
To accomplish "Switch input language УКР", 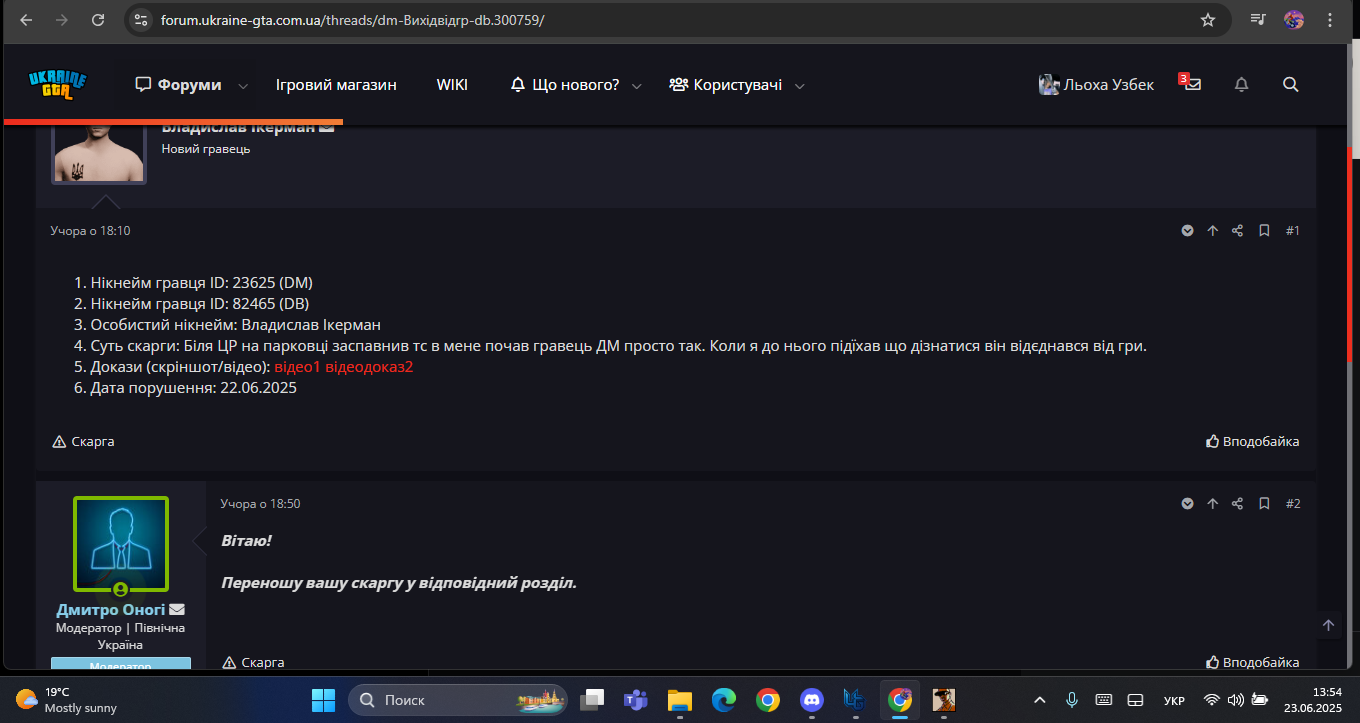I will click(1174, 700).
